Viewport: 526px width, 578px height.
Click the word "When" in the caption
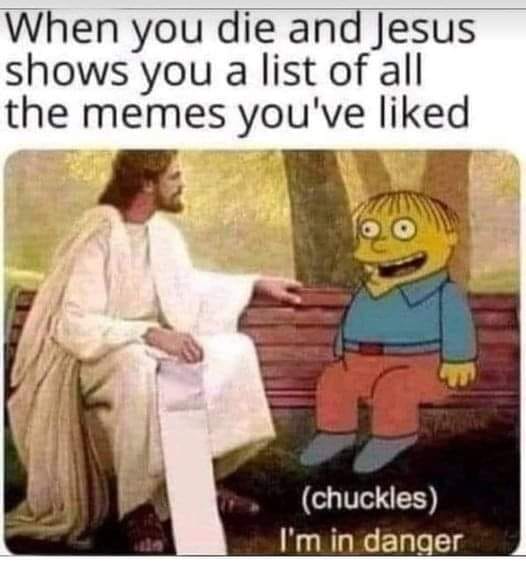coord(62,28)
